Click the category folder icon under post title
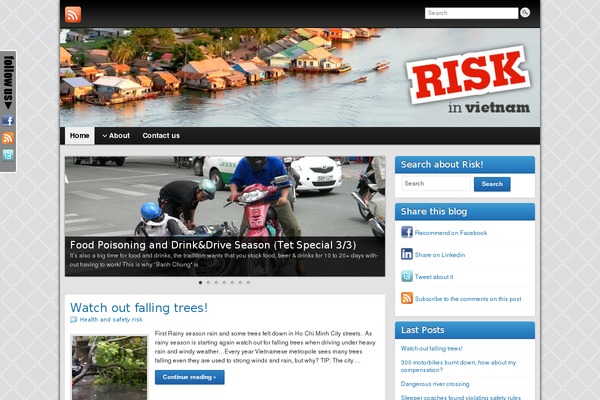Image resolution: width=600 pixels, height=400 pixels. tap(73, 320)
